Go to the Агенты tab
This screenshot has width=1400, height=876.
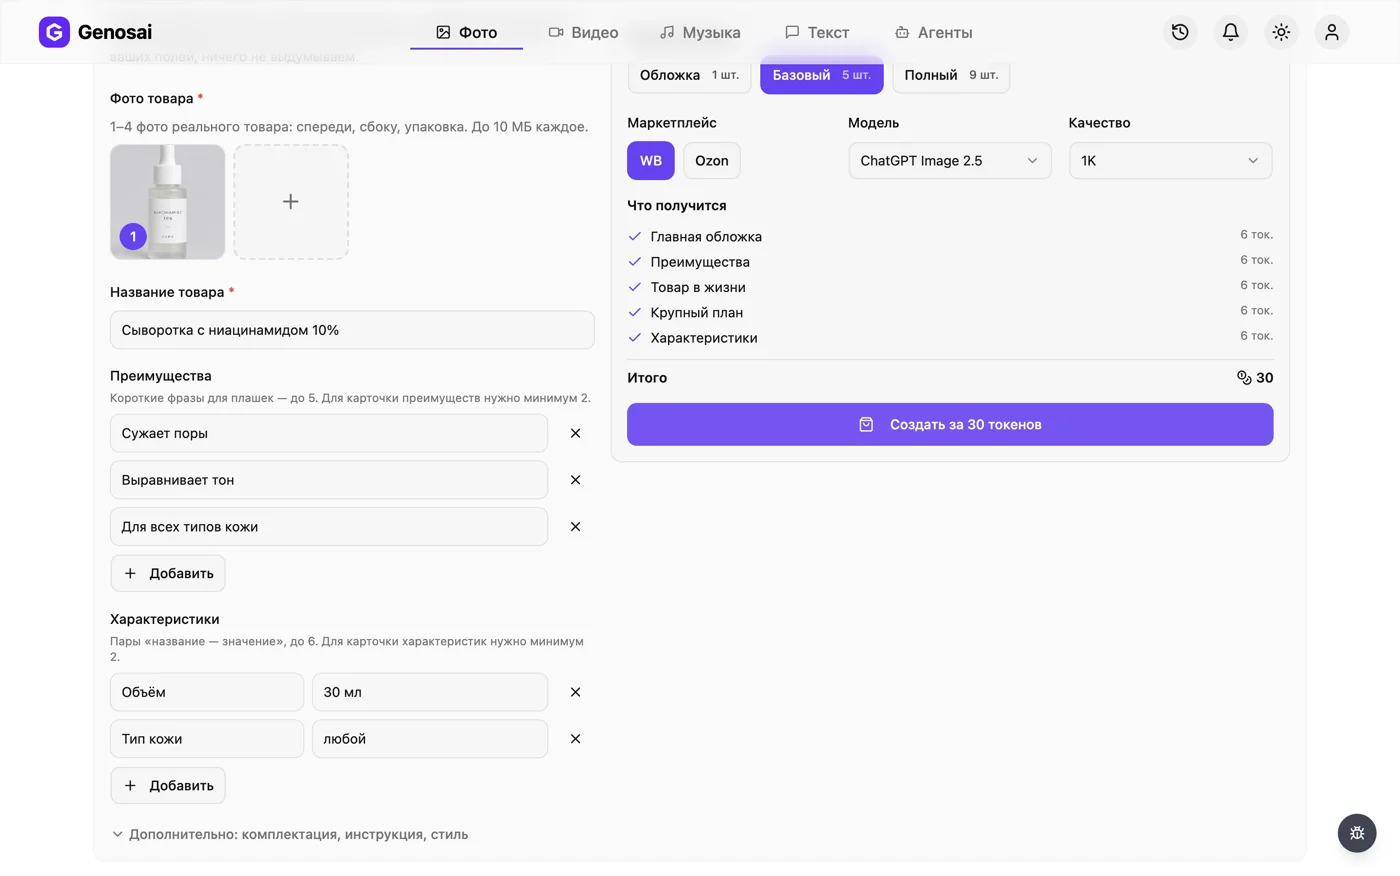[x=933, y=33]
